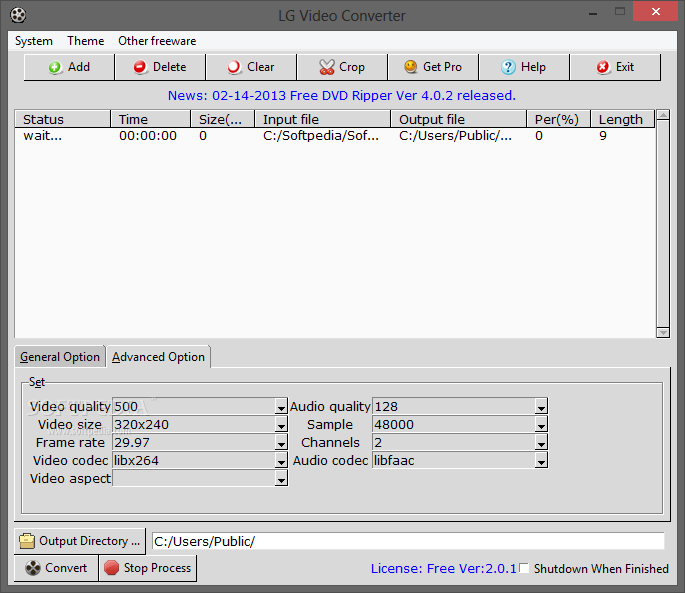Expand the Audio quality dropdown
Image resolution: width=685 pixels, height=593 pixels.
[x=541, y=407]
